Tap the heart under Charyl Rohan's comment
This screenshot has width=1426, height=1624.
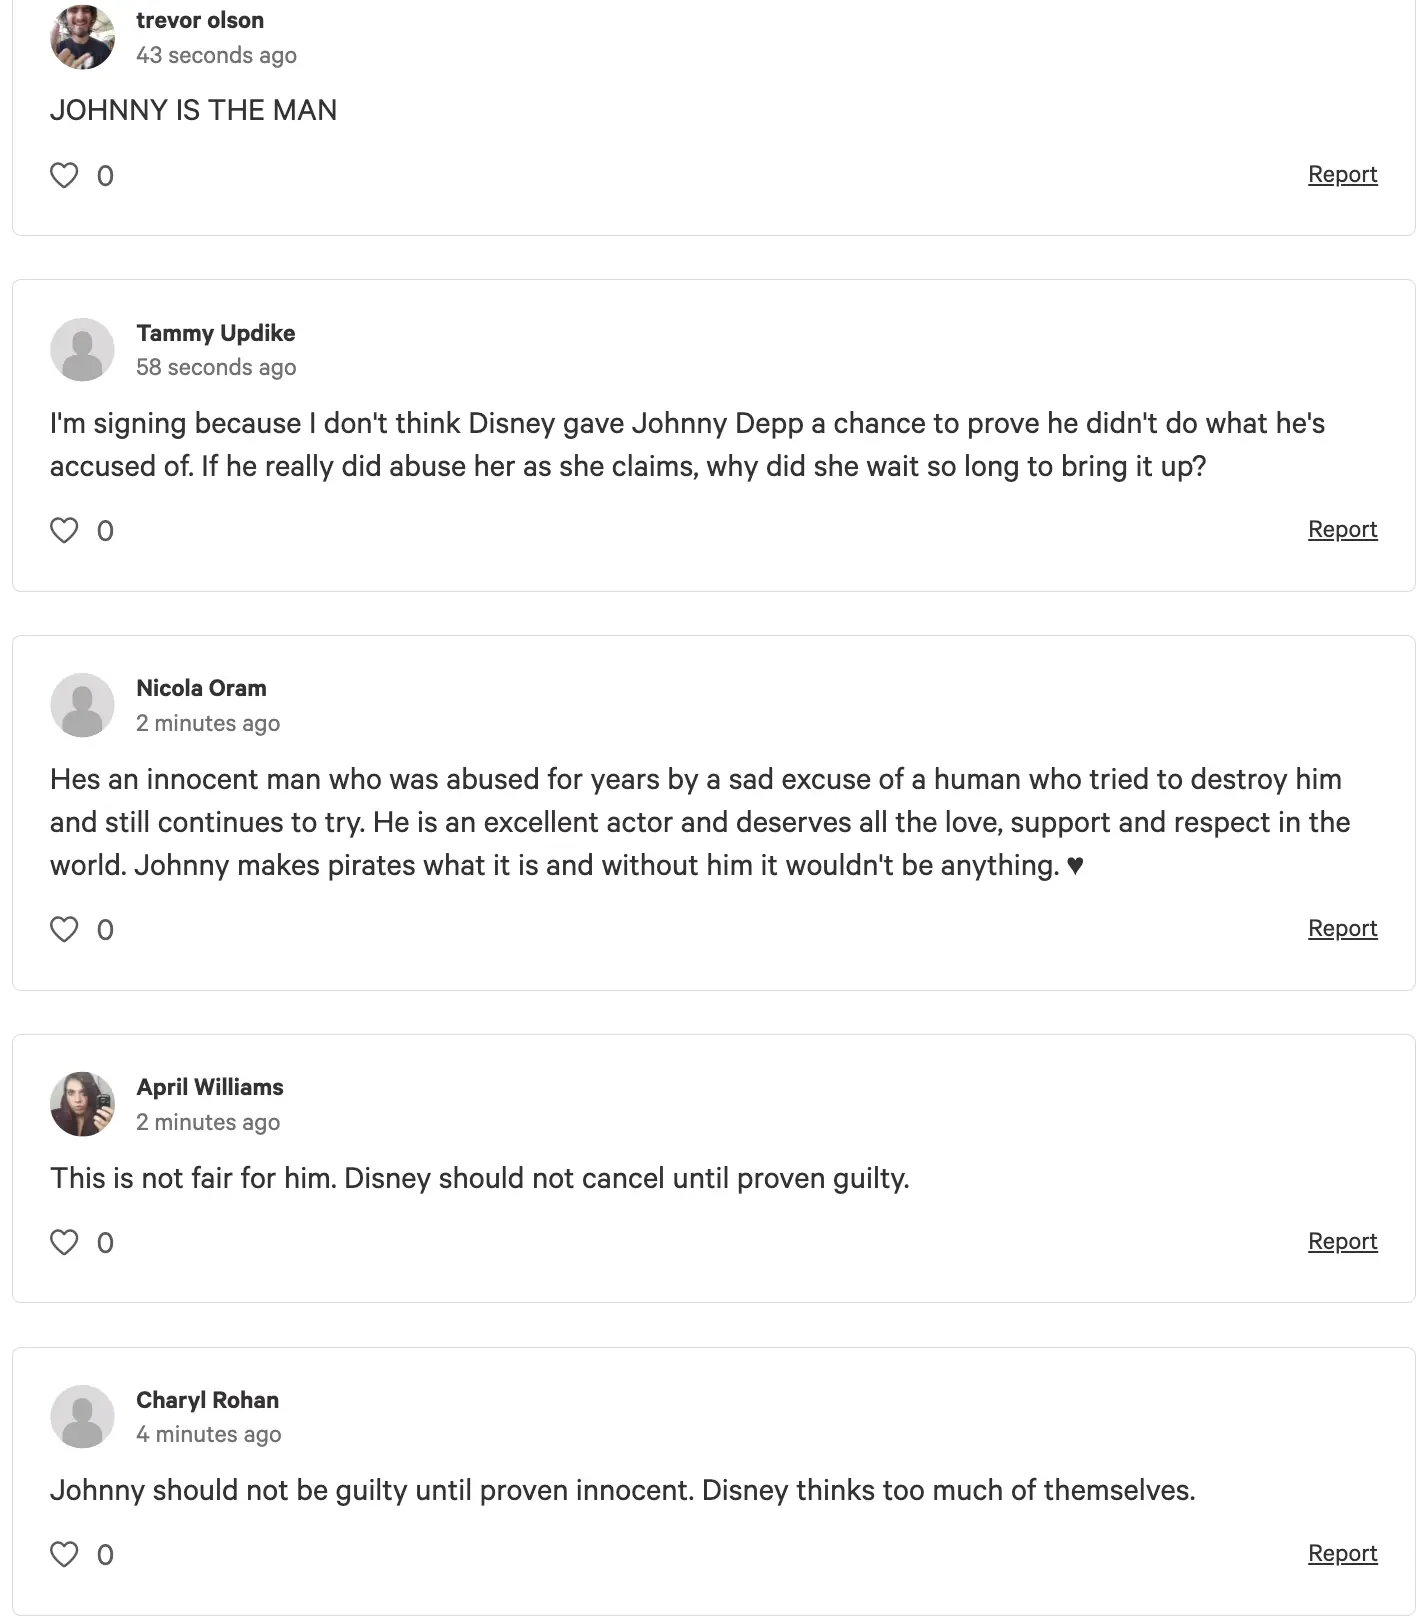pos(64,1555)
